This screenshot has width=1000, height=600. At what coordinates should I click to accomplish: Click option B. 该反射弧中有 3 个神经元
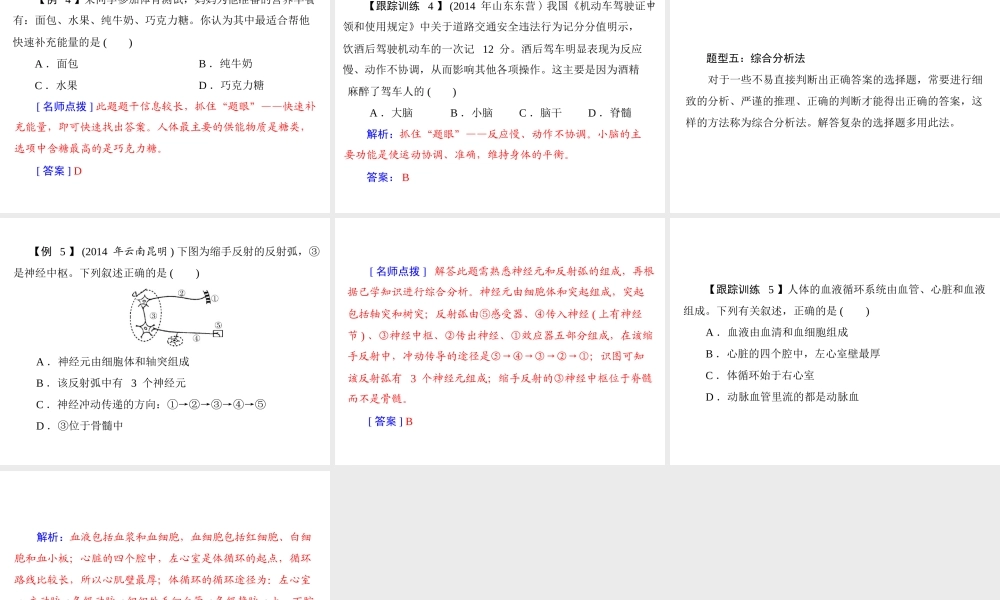(x=111, y=383)
